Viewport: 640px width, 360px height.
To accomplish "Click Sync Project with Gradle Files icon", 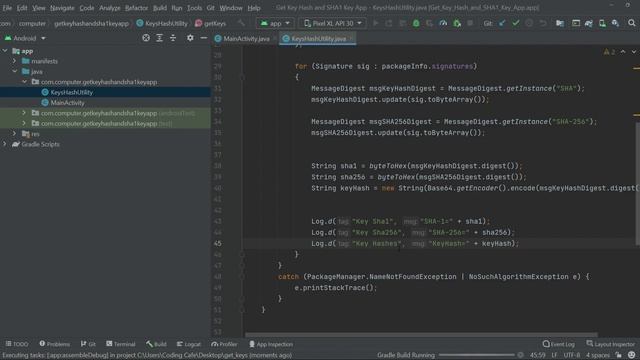I will pyautogui.click(x=589, y=23).
